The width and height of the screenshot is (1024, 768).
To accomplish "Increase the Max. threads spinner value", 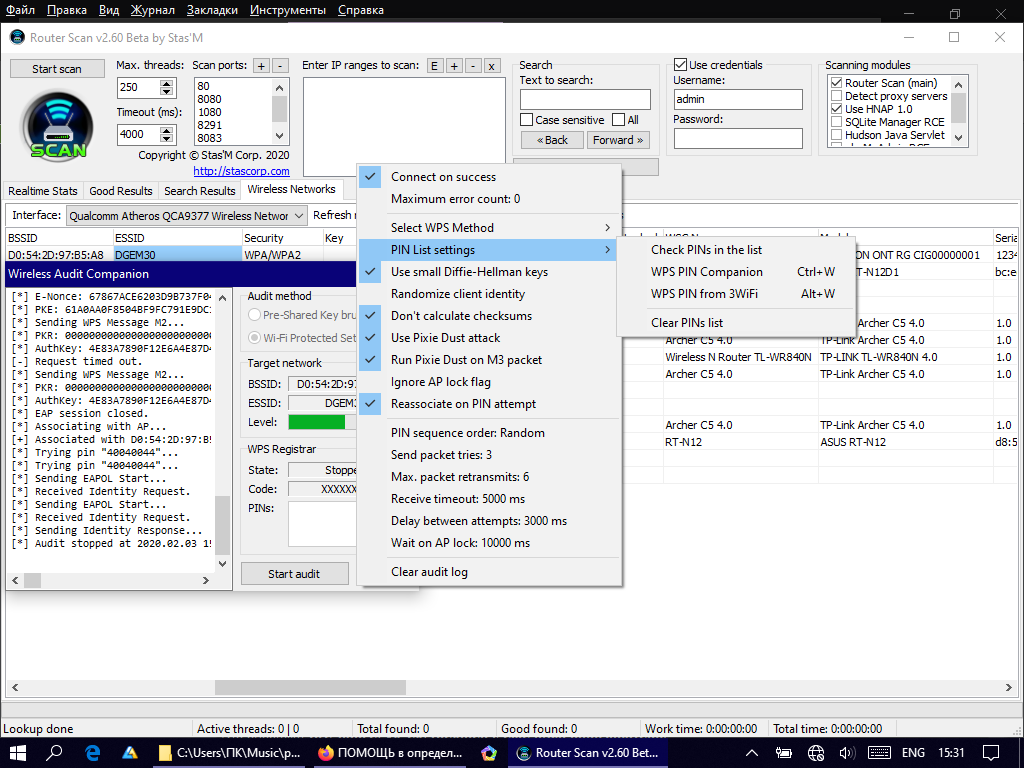I will point(173,83).
